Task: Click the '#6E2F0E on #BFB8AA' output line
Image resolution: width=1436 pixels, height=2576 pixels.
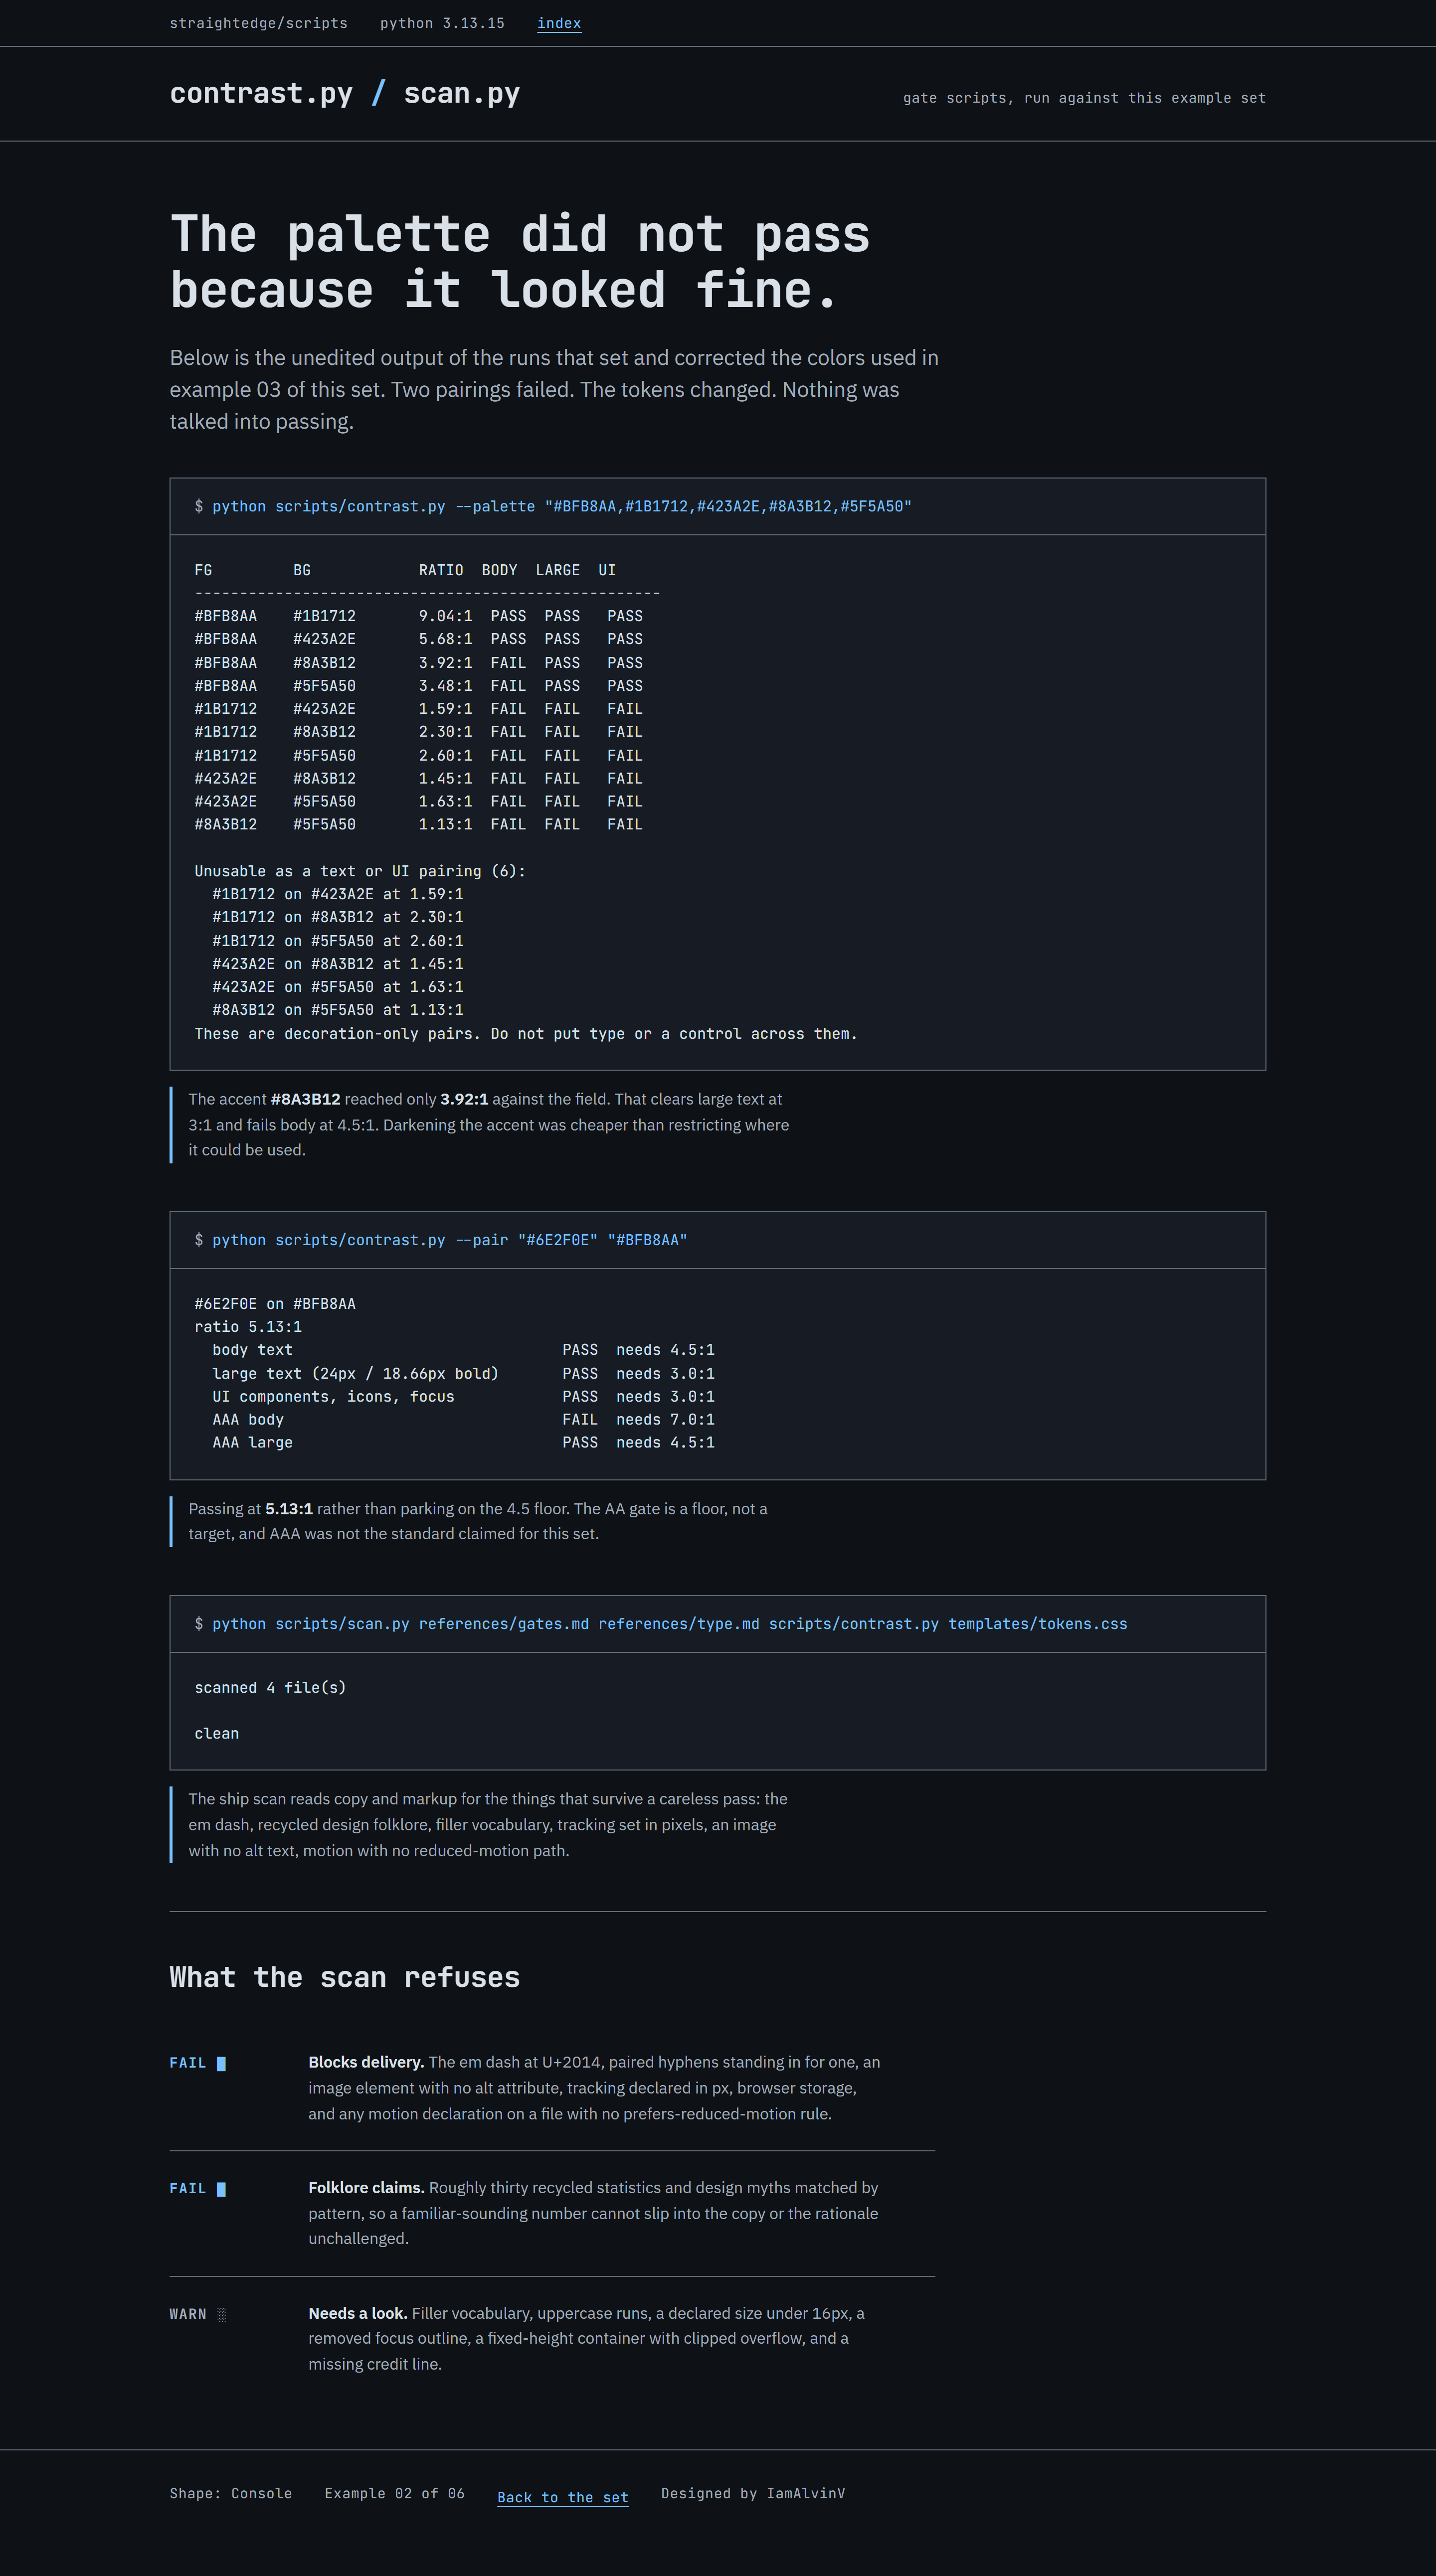Action: pos(275,1304)
